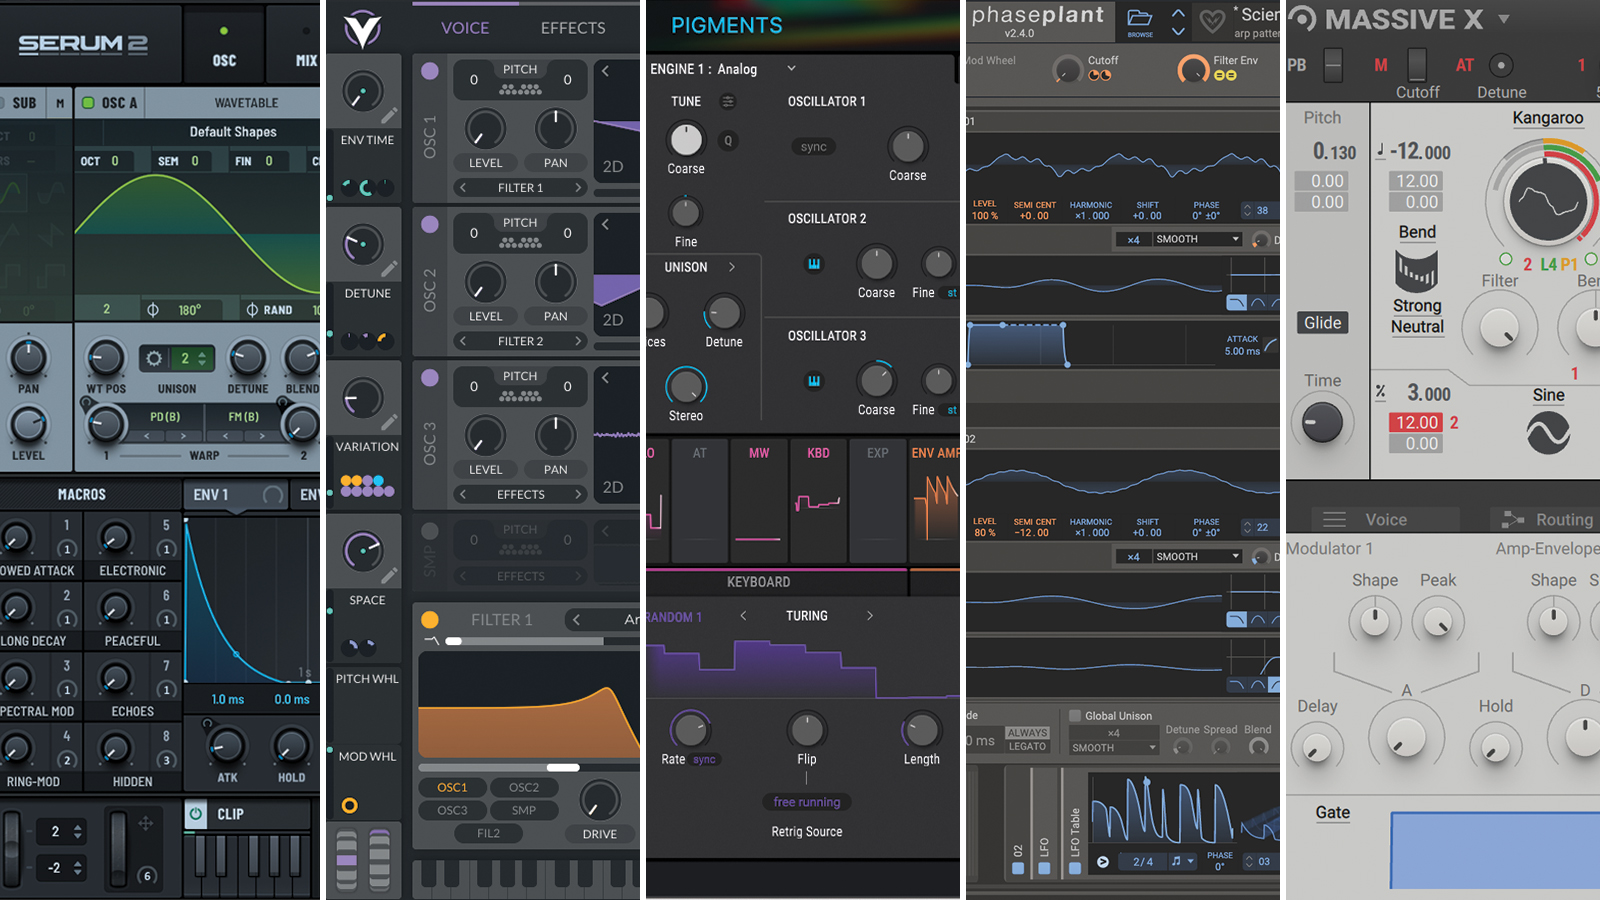Toggle Vital OSC 3 enable dot
Viewport: 1600px width, 900px height.
(430, 378)
